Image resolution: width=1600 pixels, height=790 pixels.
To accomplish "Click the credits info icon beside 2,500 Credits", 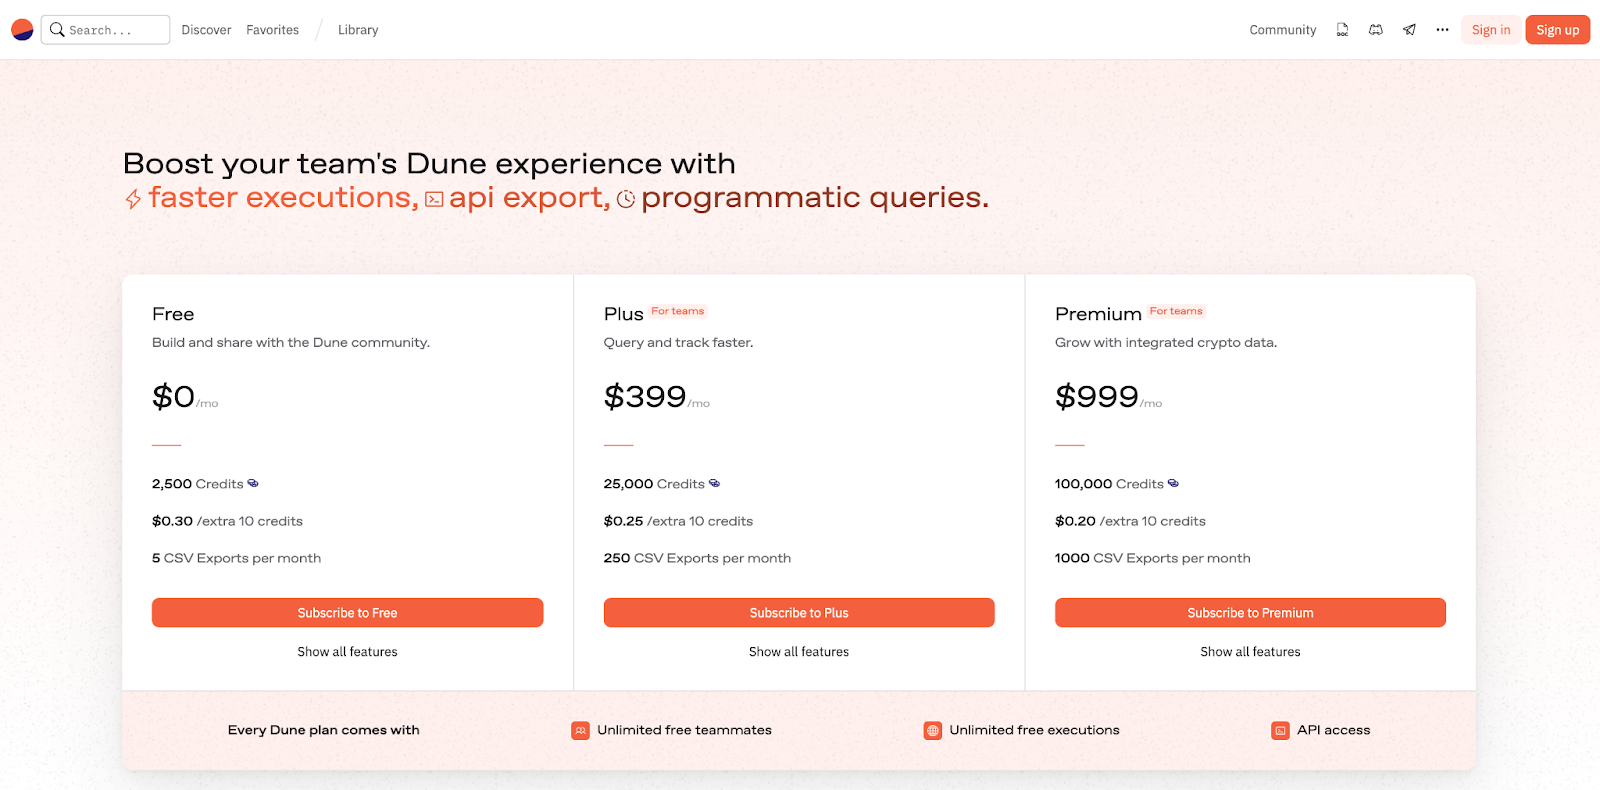I will [x=252, y=483].
